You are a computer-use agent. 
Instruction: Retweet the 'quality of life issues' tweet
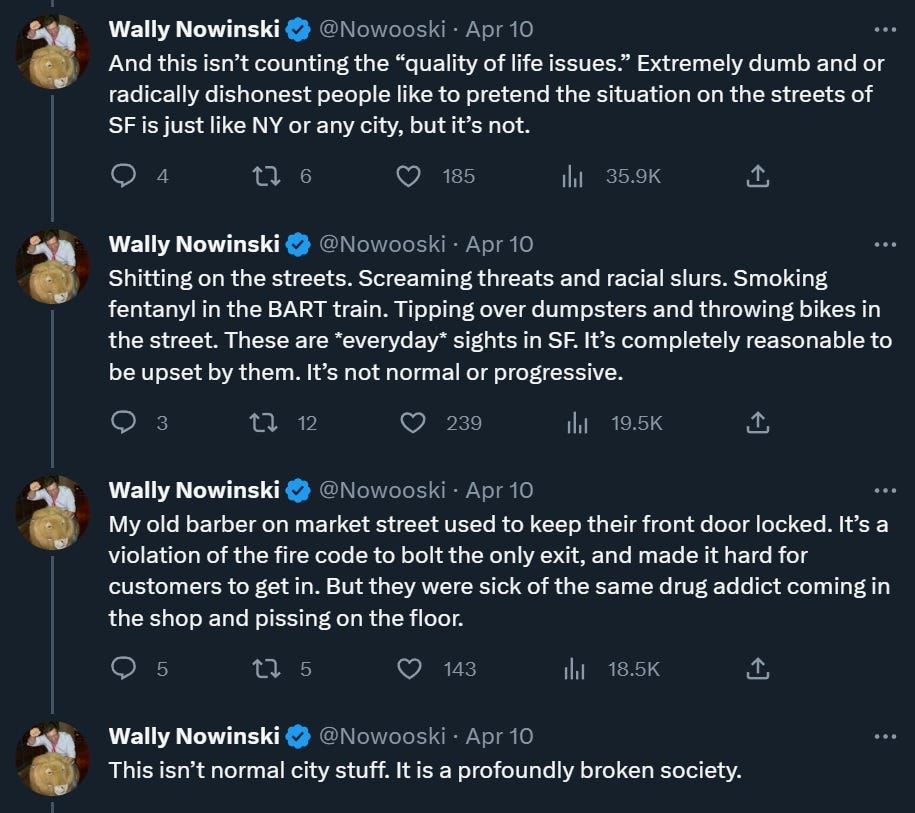pyautogui.click(x=264, y=176)
